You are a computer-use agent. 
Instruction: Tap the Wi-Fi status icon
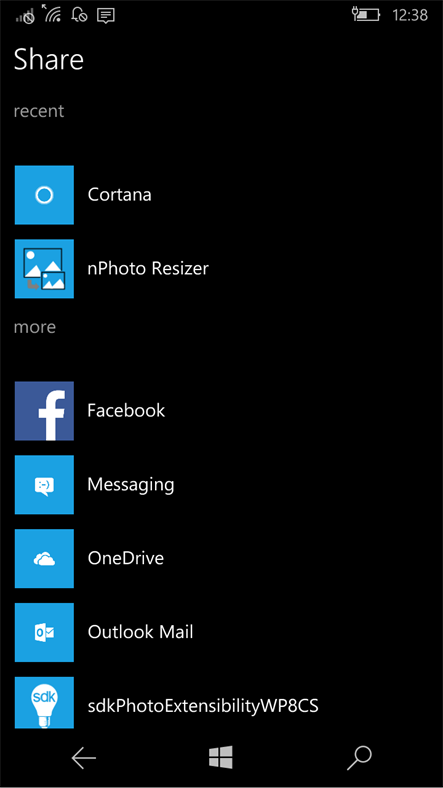[x=51, y=14]
